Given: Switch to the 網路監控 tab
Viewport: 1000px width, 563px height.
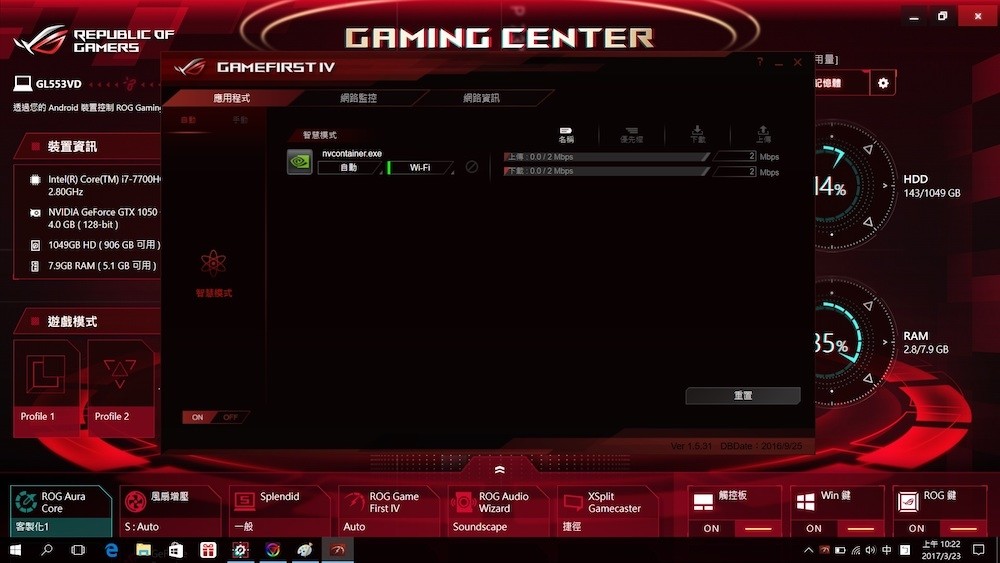Looking at the screenshot, I should point(358,98).
